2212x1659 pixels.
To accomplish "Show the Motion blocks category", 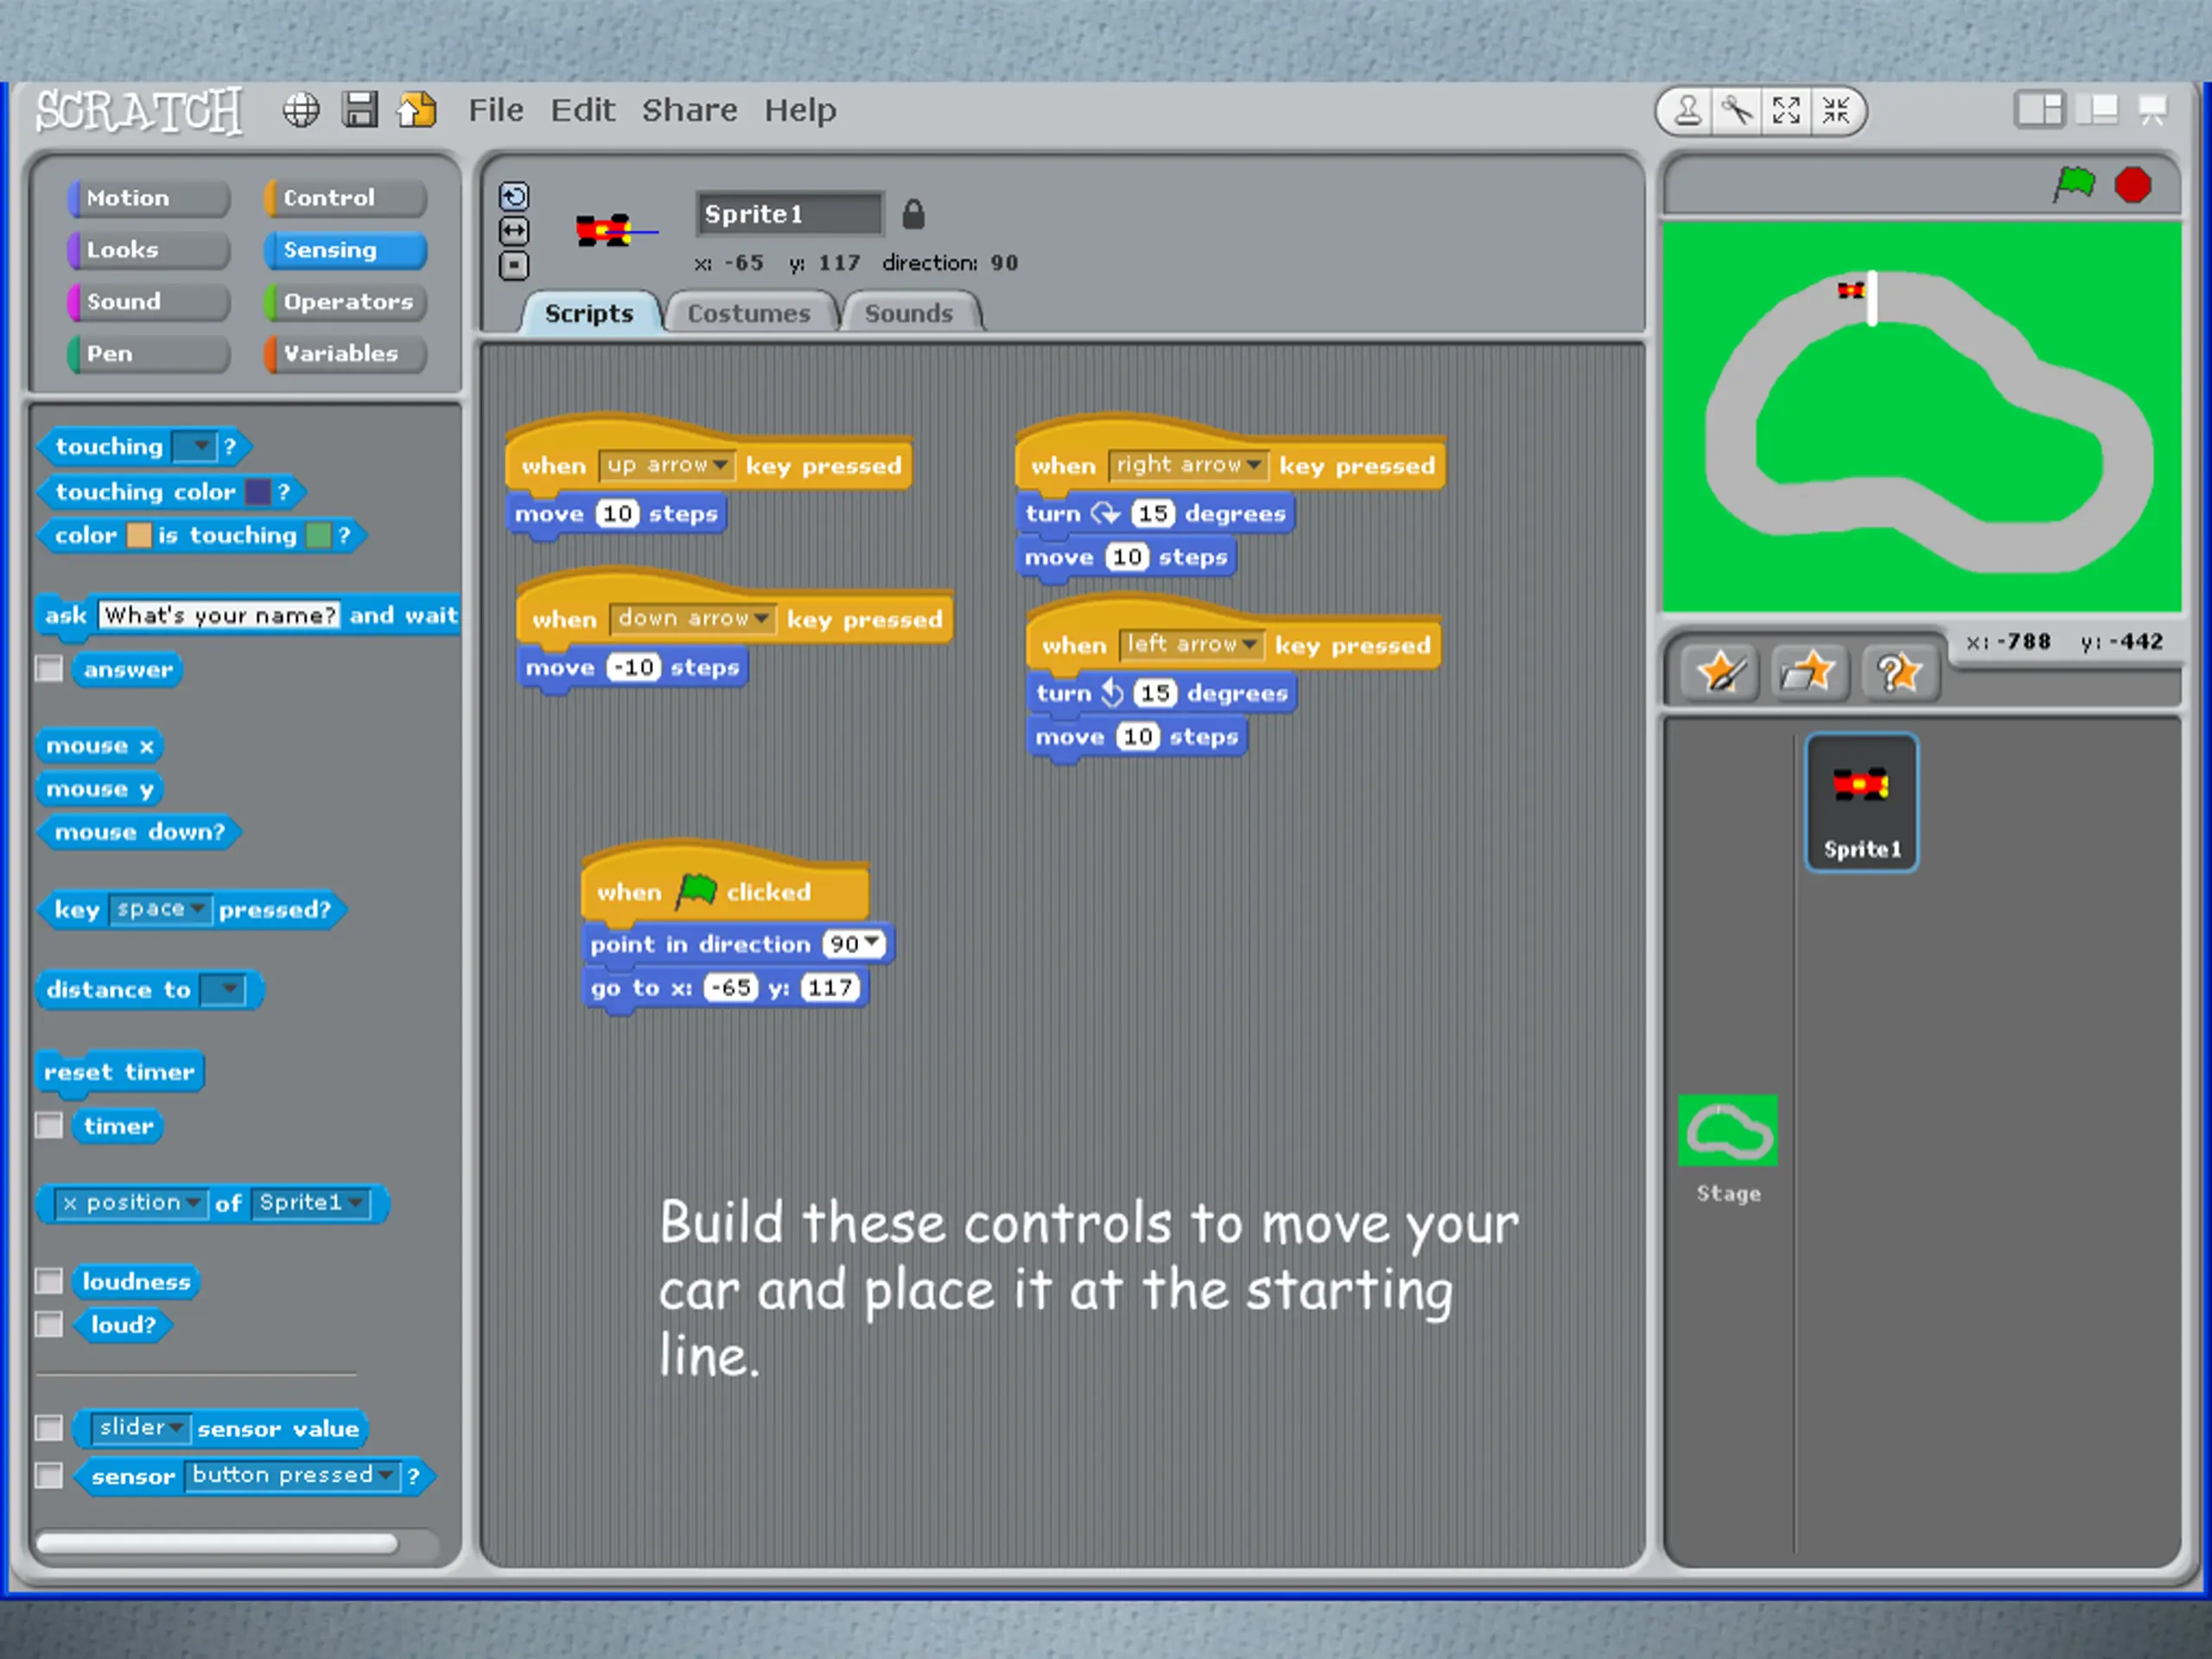I will (x=148, y=198).
